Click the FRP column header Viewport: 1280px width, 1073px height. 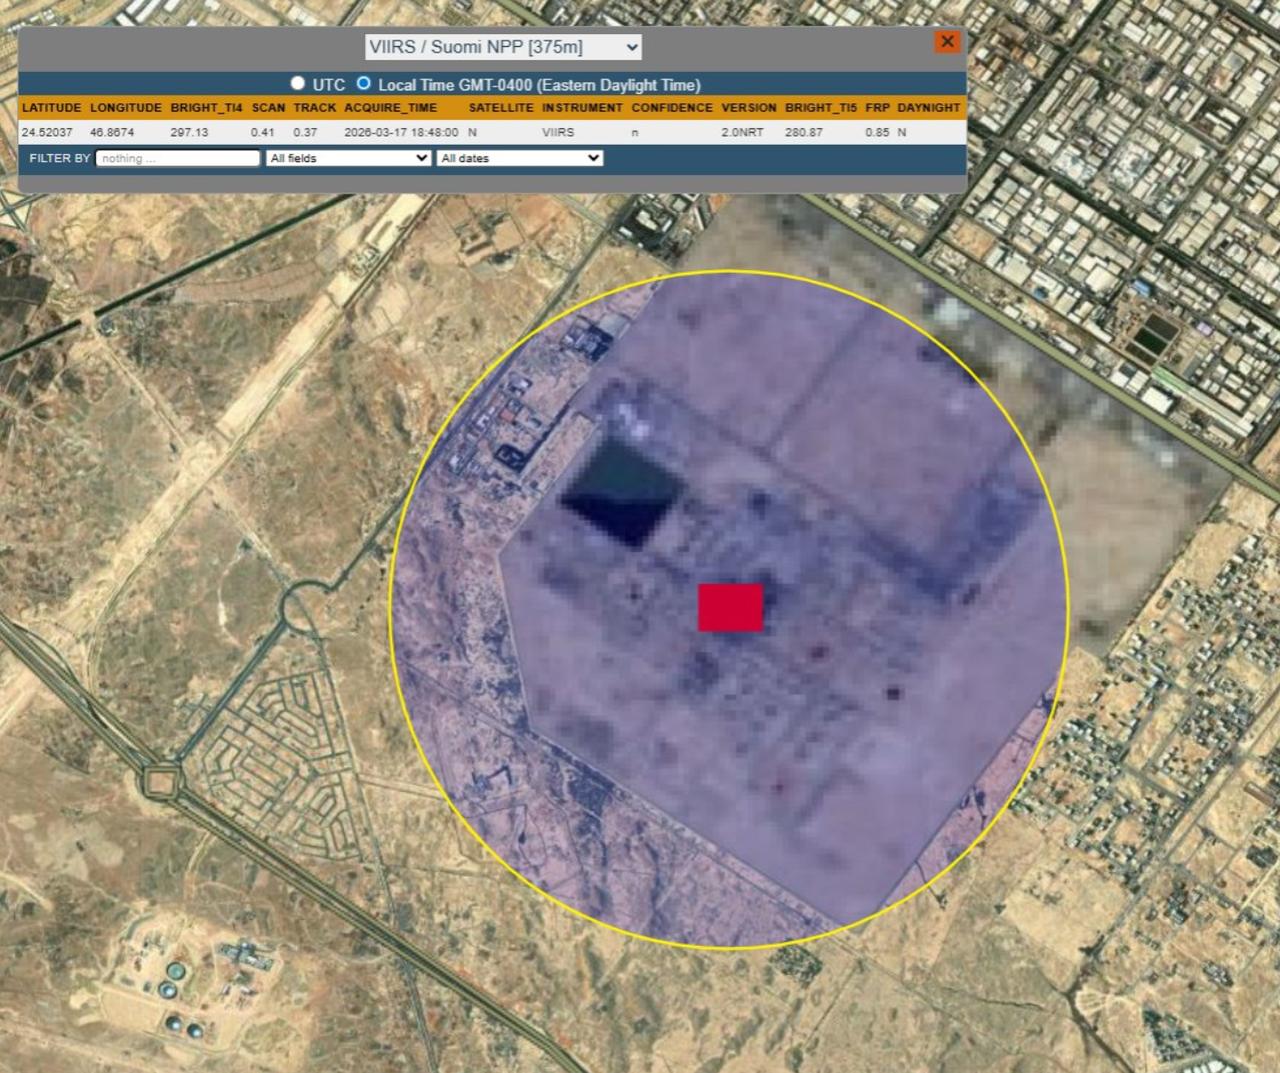(x=877, y=108)
